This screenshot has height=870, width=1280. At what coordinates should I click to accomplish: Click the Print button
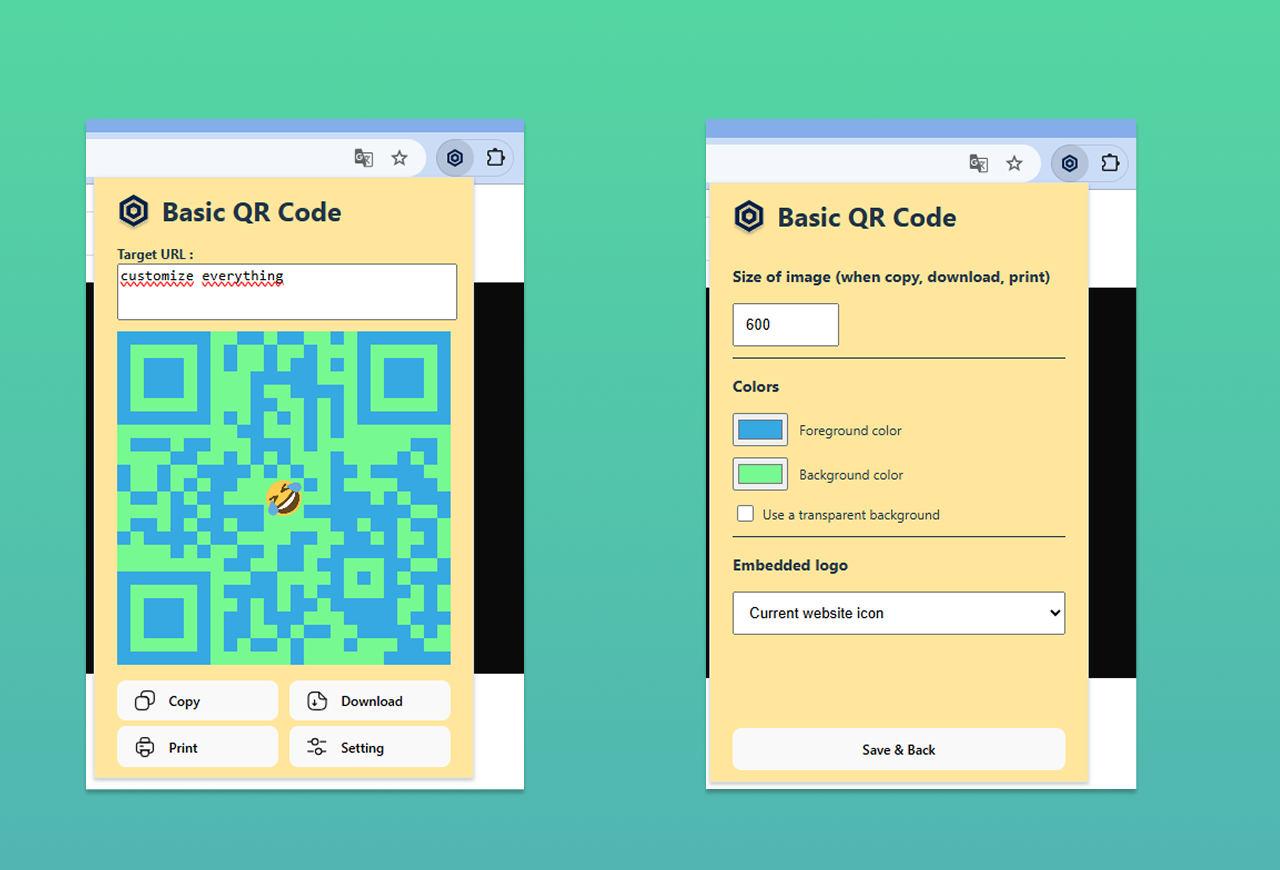(197, 747)
